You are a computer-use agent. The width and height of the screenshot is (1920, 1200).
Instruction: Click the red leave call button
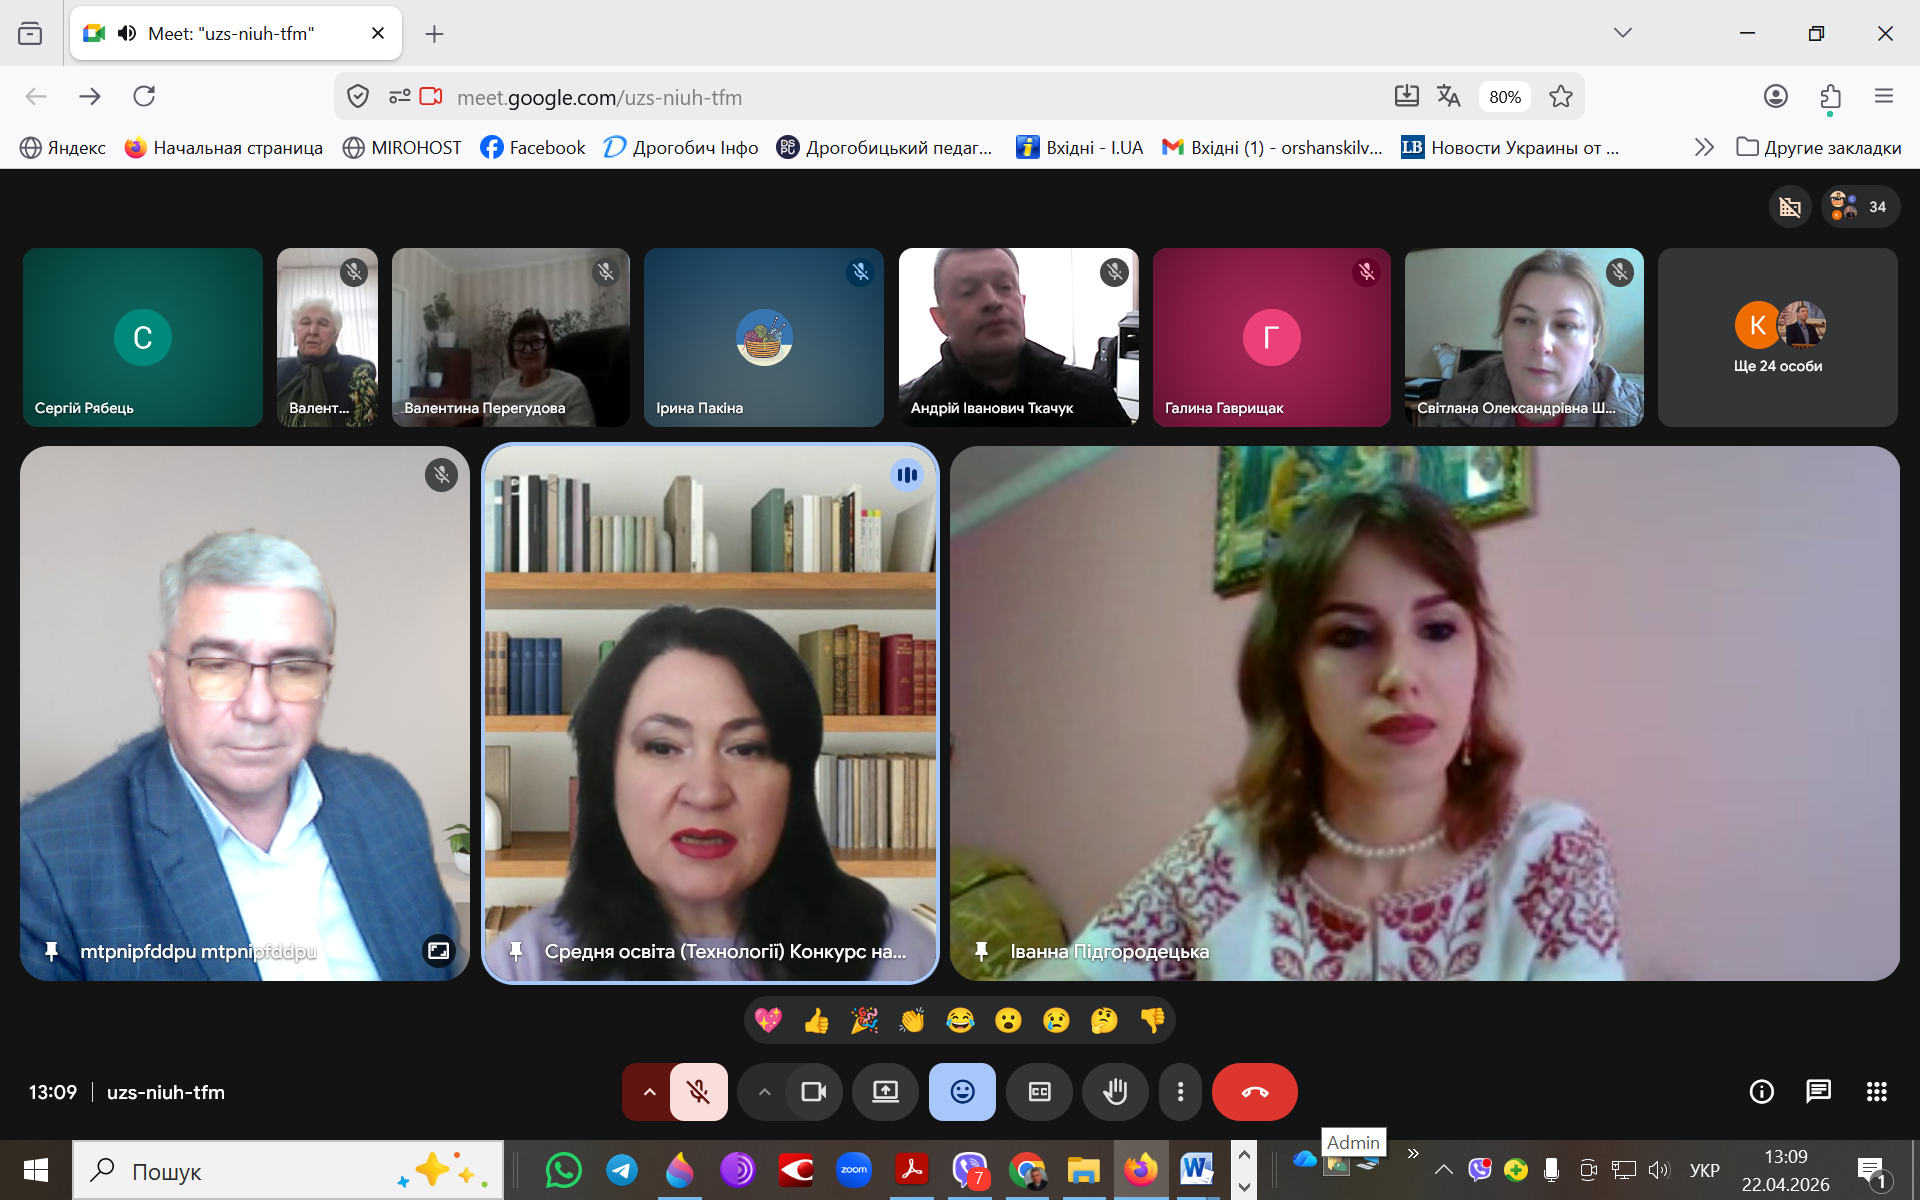click(x=1254, y=1092)
